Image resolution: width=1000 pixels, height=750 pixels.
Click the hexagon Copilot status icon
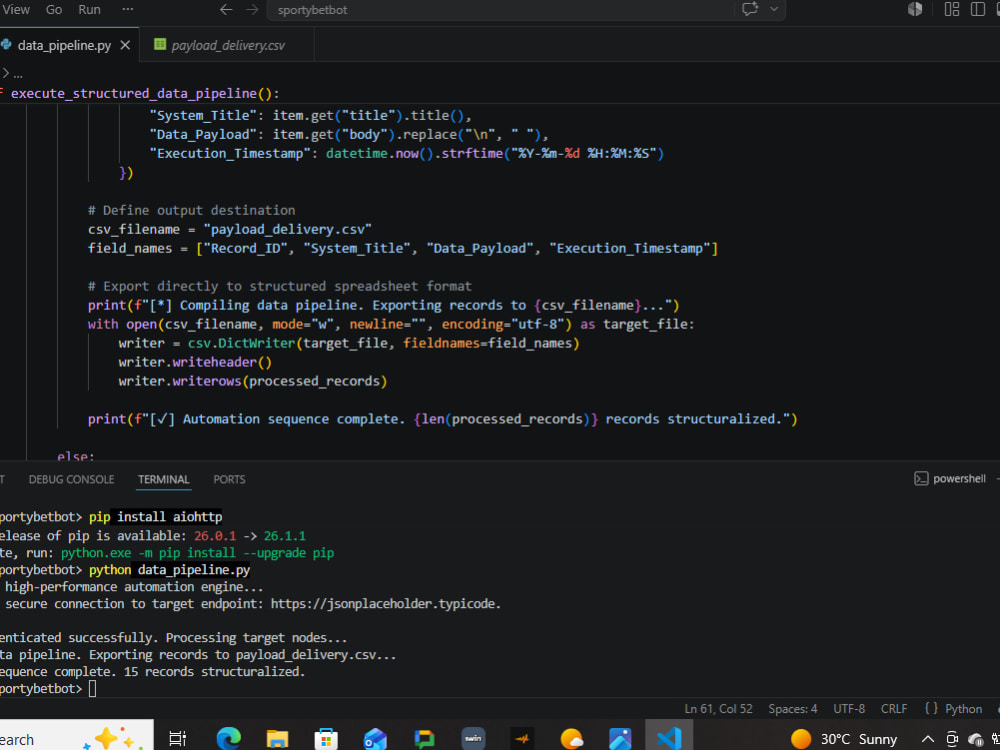tap(915, 9)
